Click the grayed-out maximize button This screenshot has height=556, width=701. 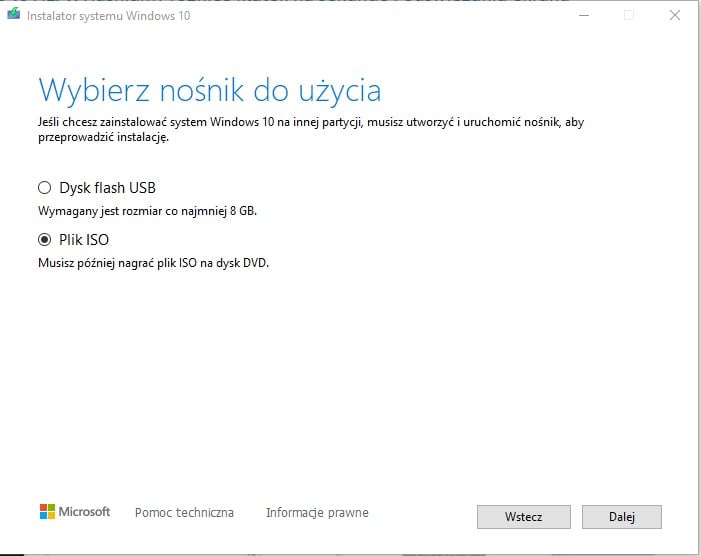[x=629, y=15]
